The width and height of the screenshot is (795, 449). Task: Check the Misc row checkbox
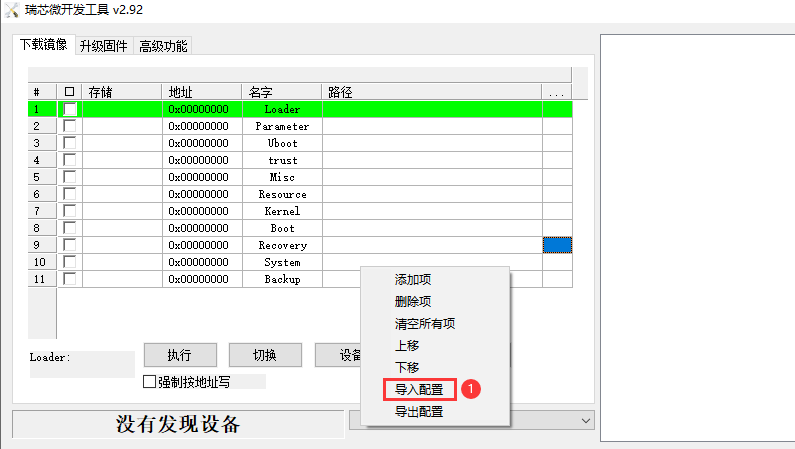click(x=69, y=177)
